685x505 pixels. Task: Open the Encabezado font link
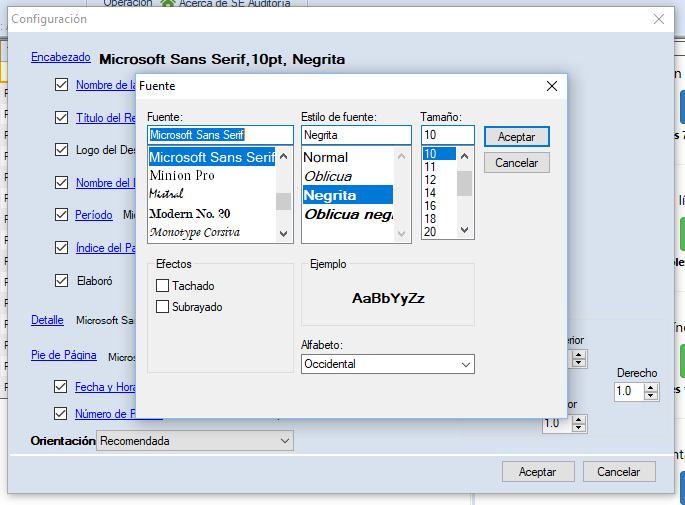coord(61,58)
